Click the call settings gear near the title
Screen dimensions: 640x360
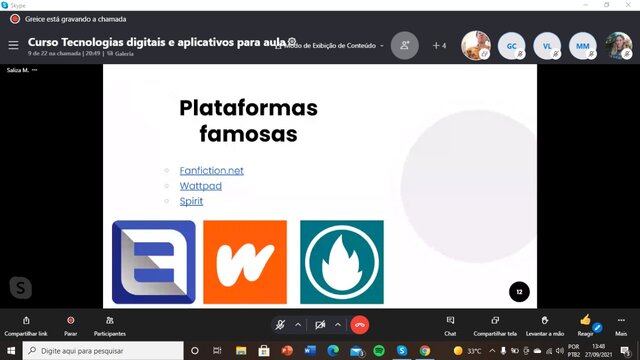click(292, 41)
